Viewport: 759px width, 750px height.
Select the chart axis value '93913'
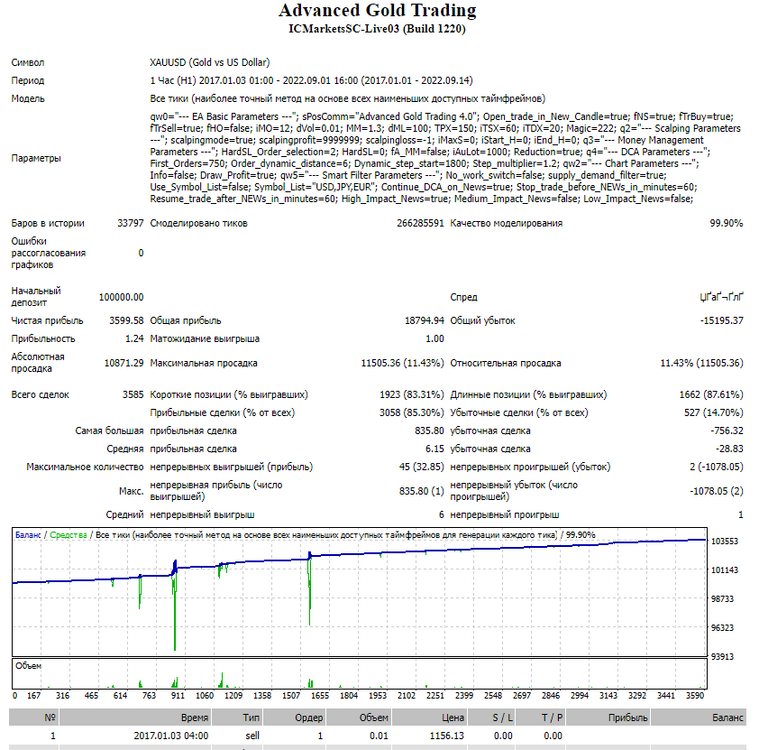(722, 657)
